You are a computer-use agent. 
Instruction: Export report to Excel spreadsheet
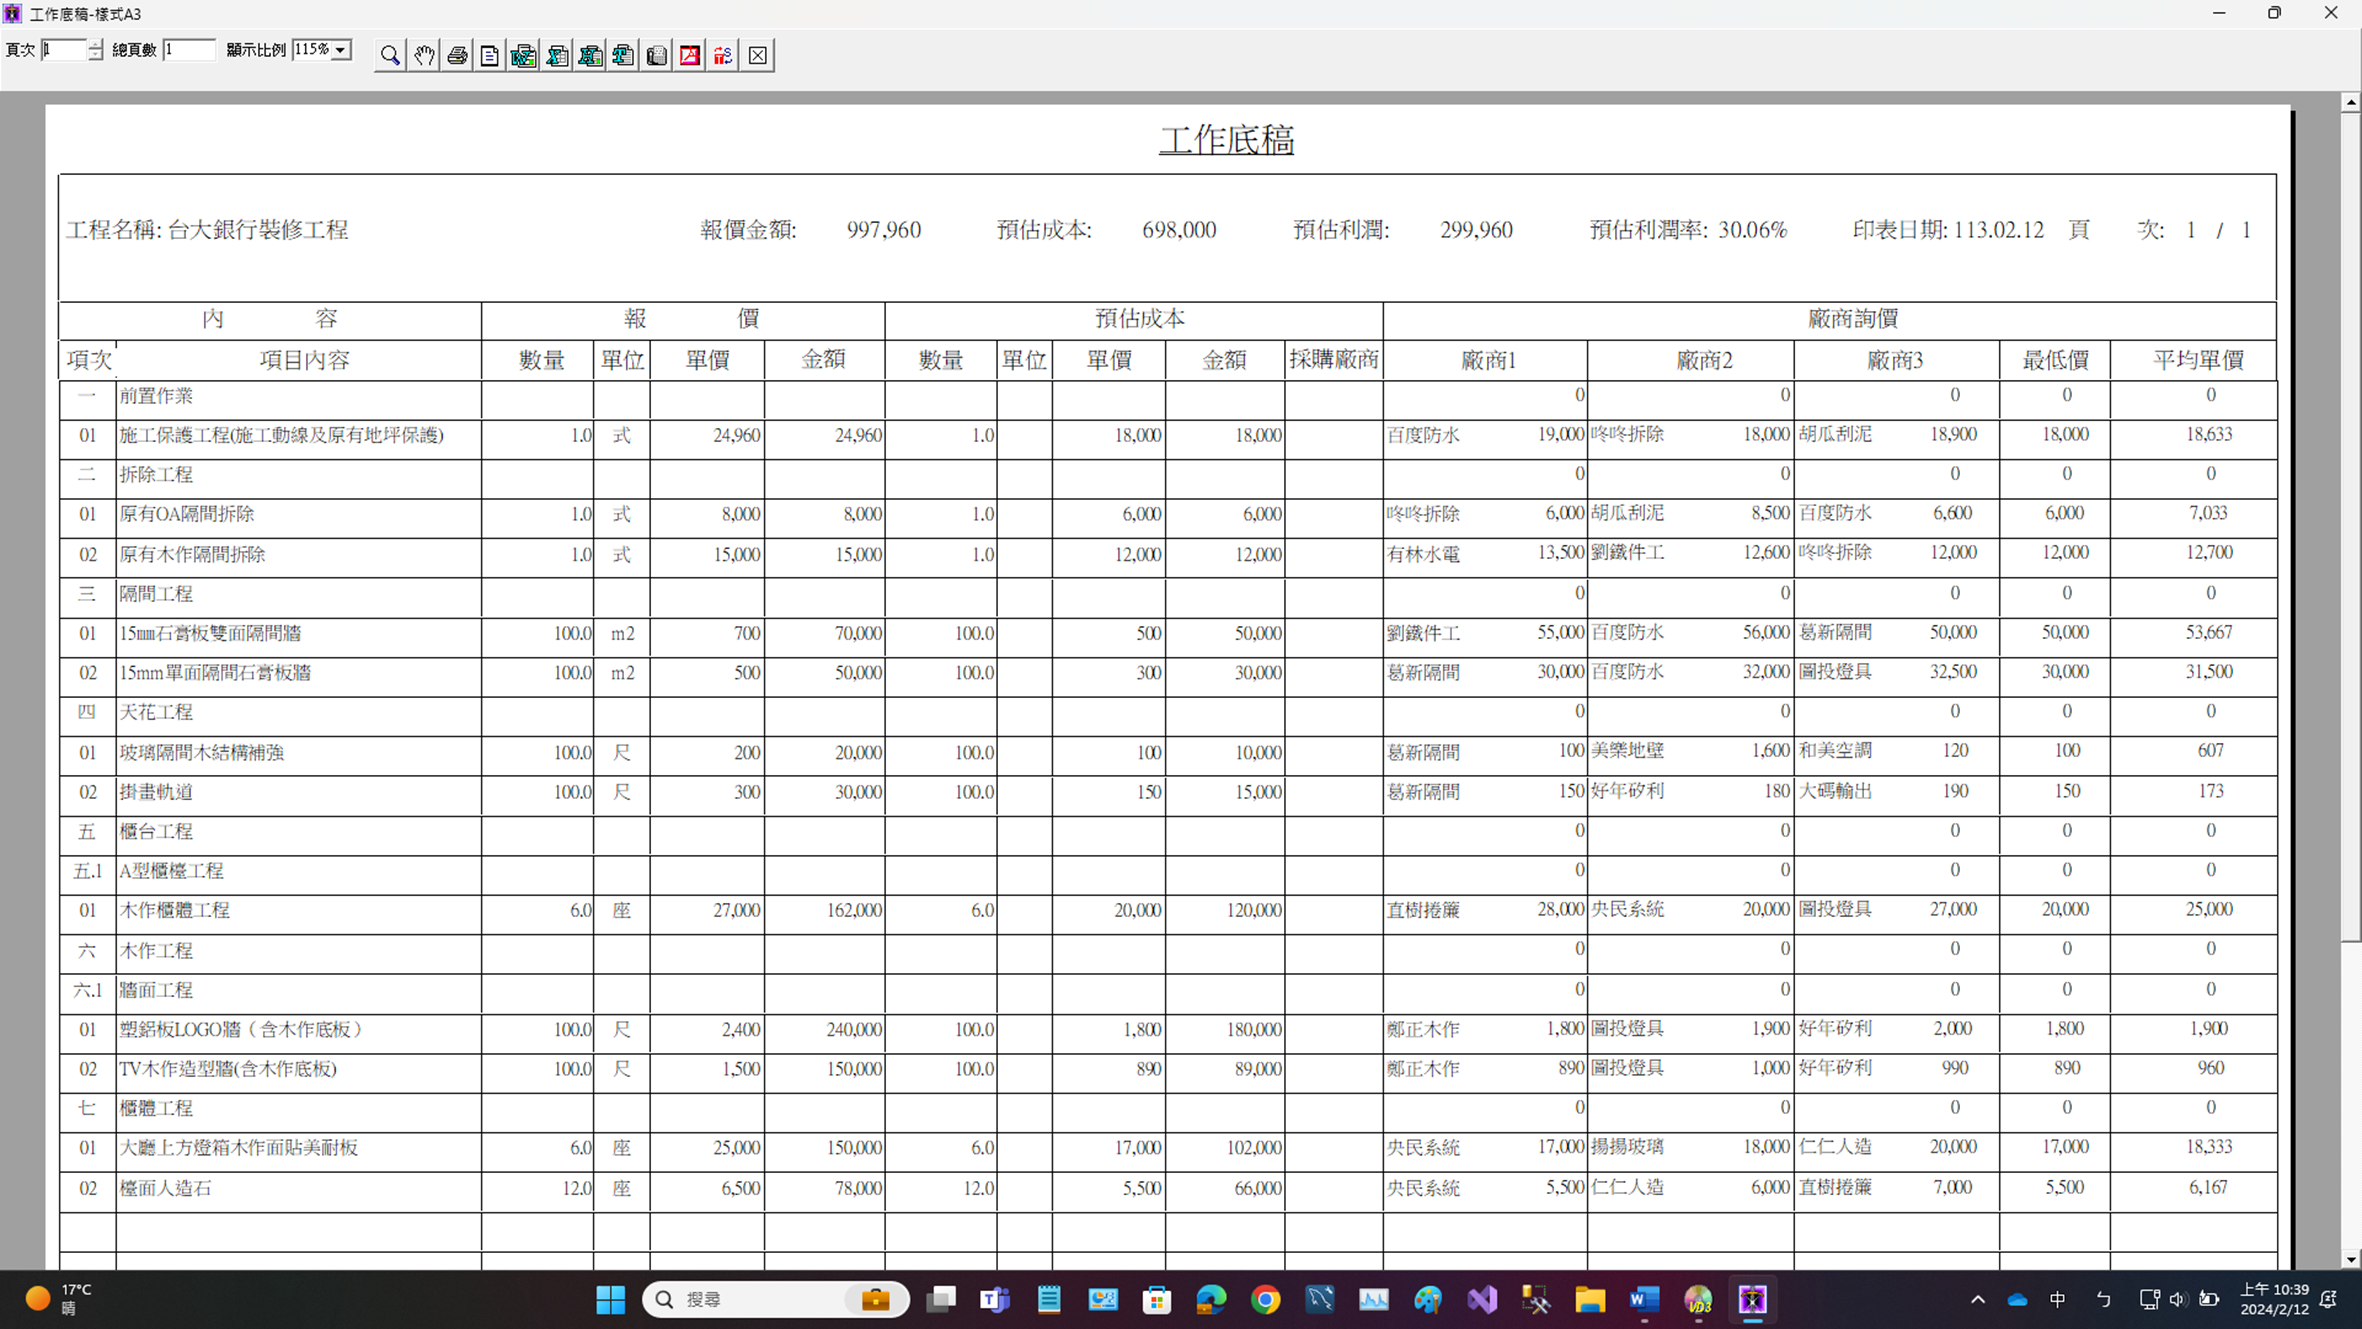point(557,55)
